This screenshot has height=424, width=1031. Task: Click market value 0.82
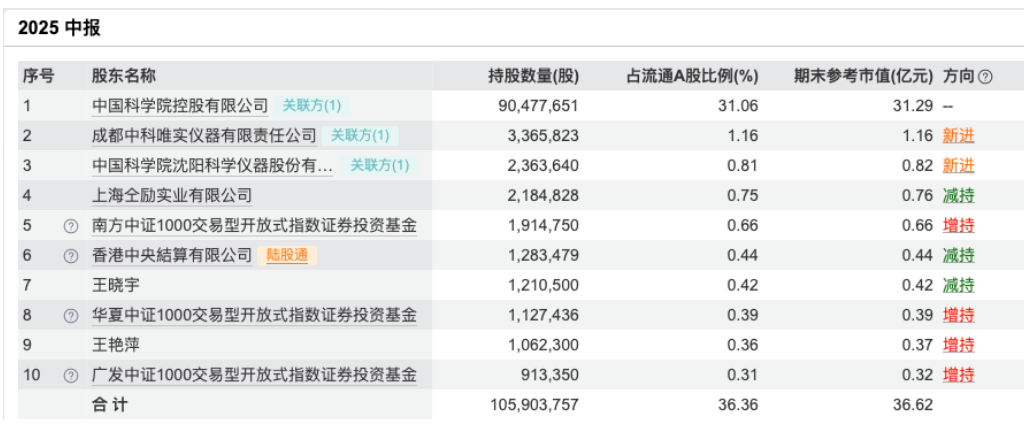click(x=917, y=165)
